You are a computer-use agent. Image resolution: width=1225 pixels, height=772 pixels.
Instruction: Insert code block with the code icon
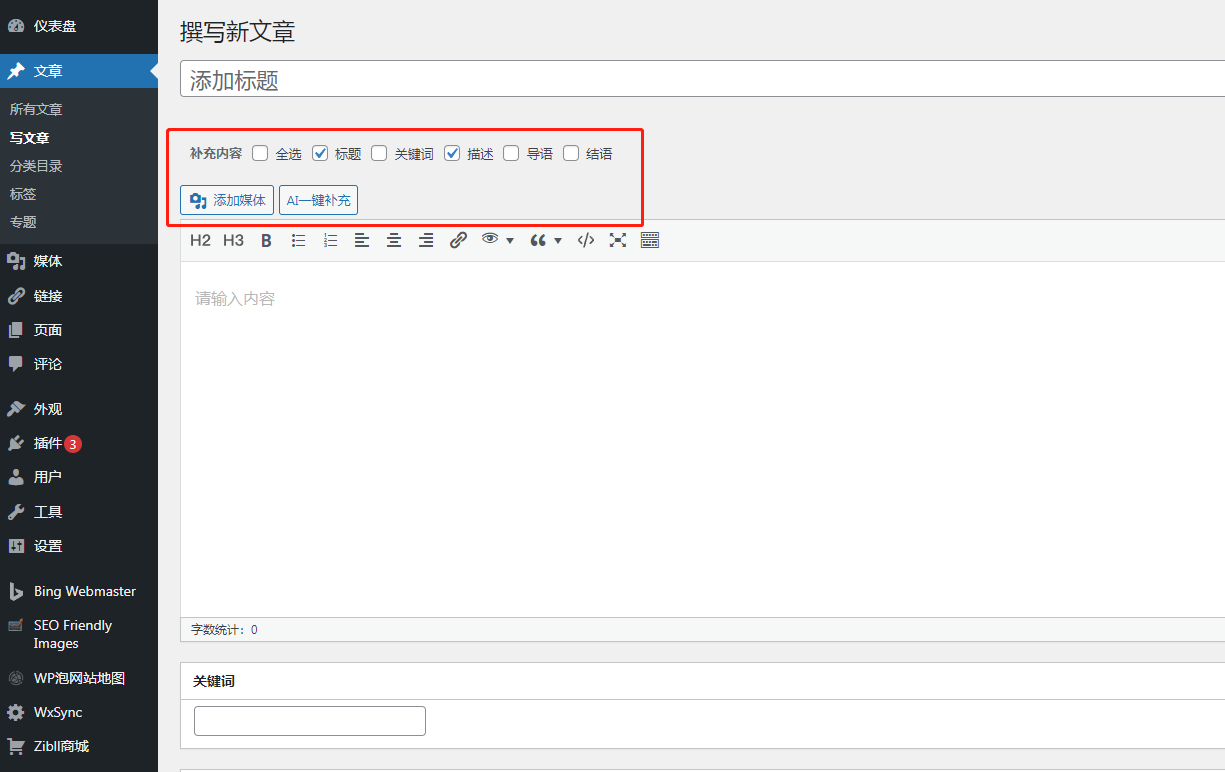point(586,240)
